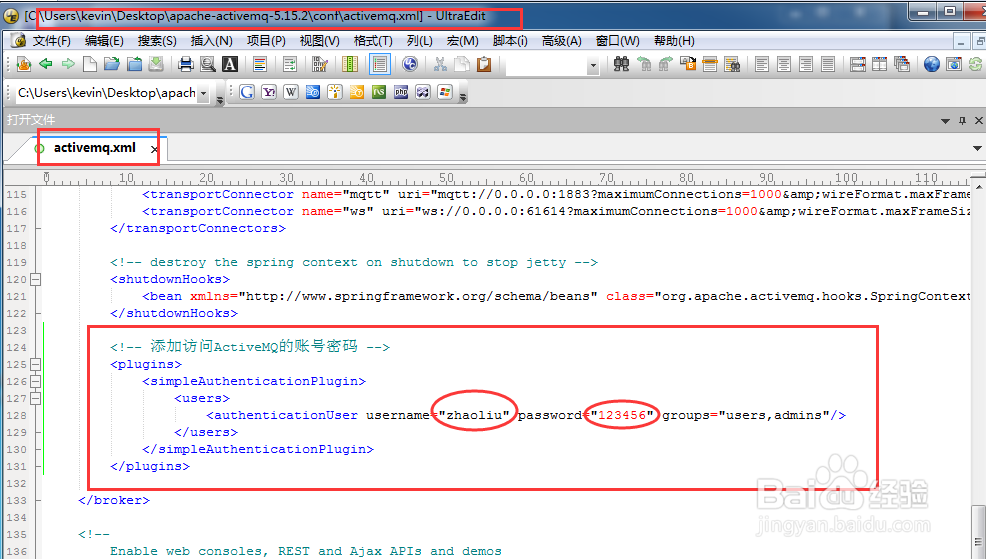This screenshot has height=559, width=986.
Task: Click the green Save to disk icon
Action: tap(156, 64)
